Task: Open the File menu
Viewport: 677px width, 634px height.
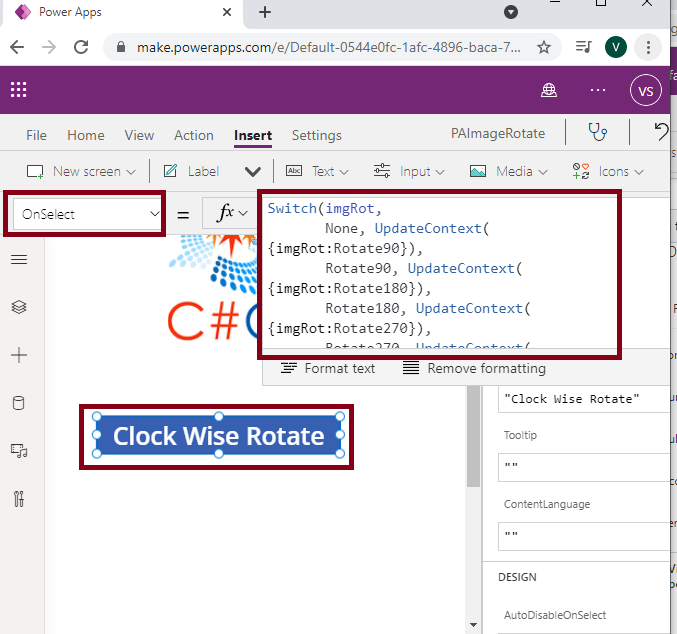Action: point(36,135)
